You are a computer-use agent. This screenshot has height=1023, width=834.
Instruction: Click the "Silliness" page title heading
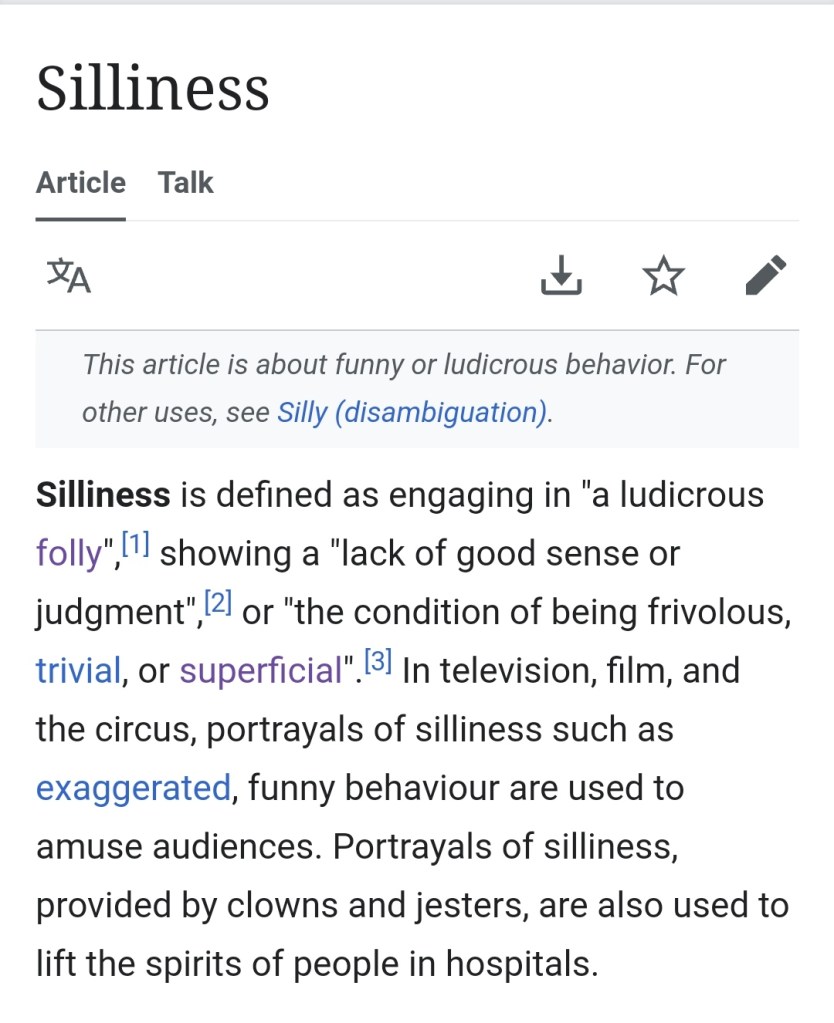click(x=153, y=88)
